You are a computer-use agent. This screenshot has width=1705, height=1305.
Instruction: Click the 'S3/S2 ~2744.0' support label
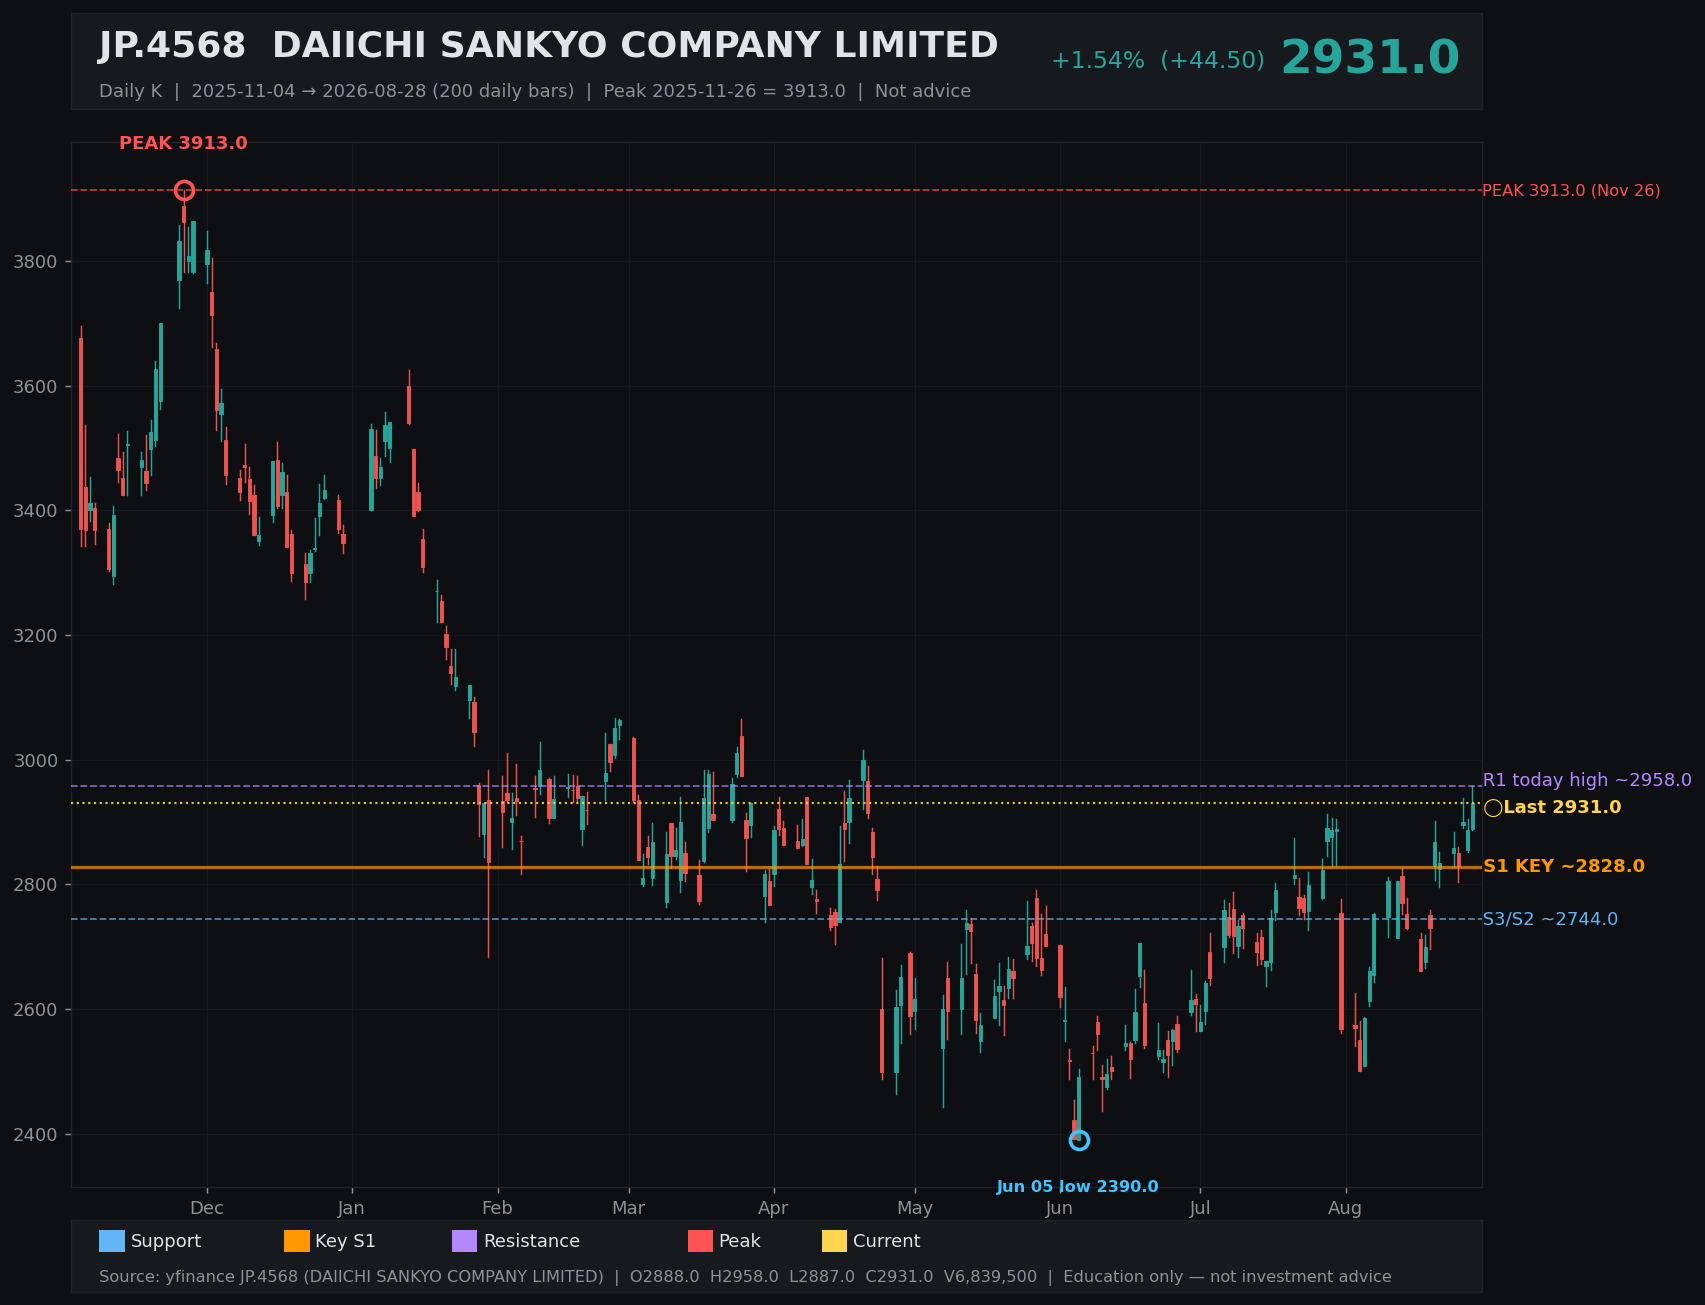pos(1550,919)
